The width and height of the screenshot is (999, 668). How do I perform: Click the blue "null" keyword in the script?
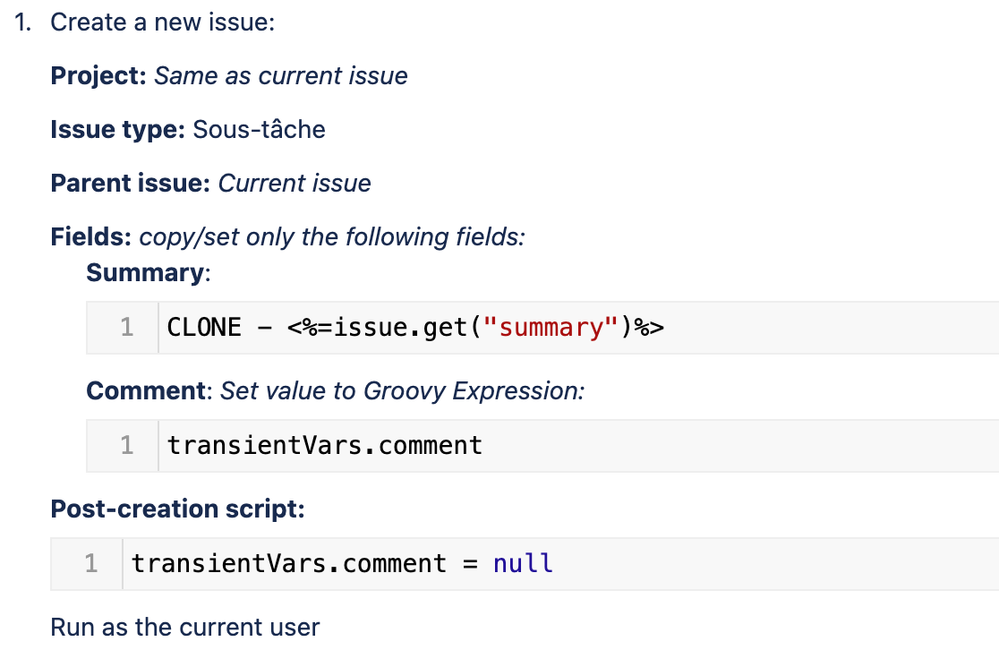tap(523, 563)
